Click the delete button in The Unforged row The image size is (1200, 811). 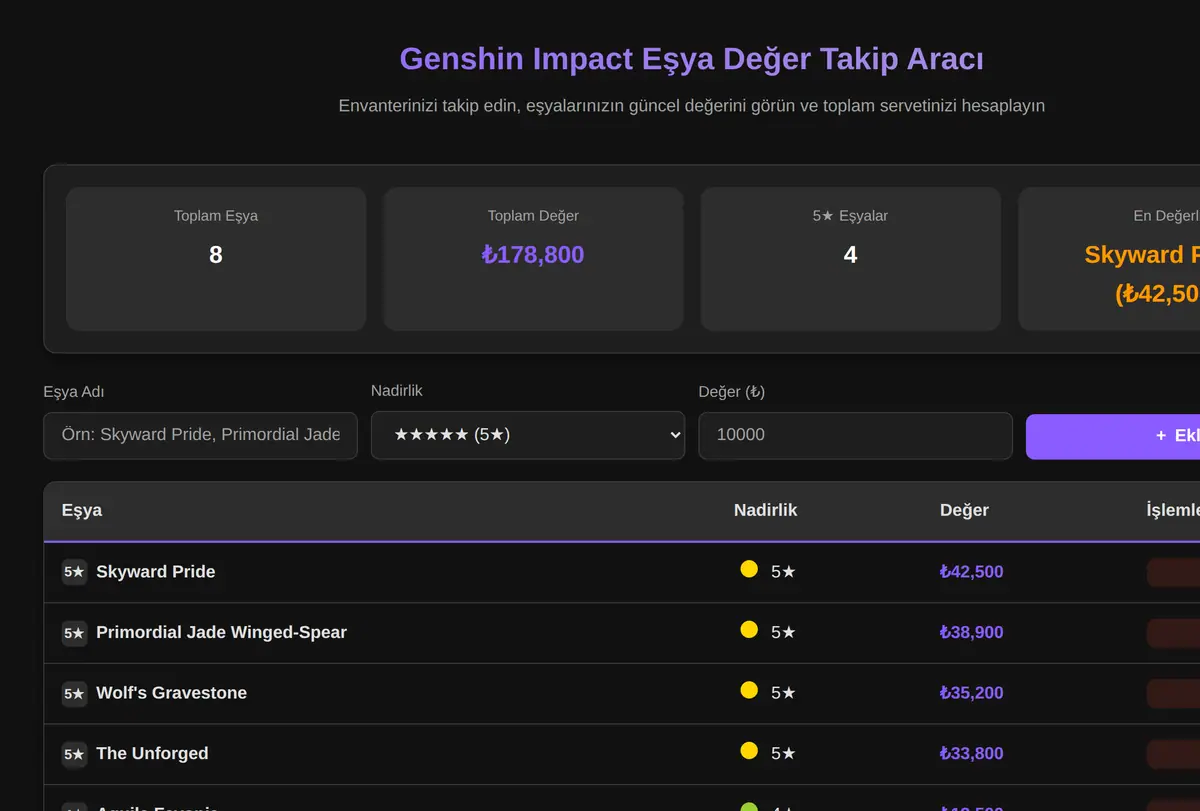(1173, 754)
